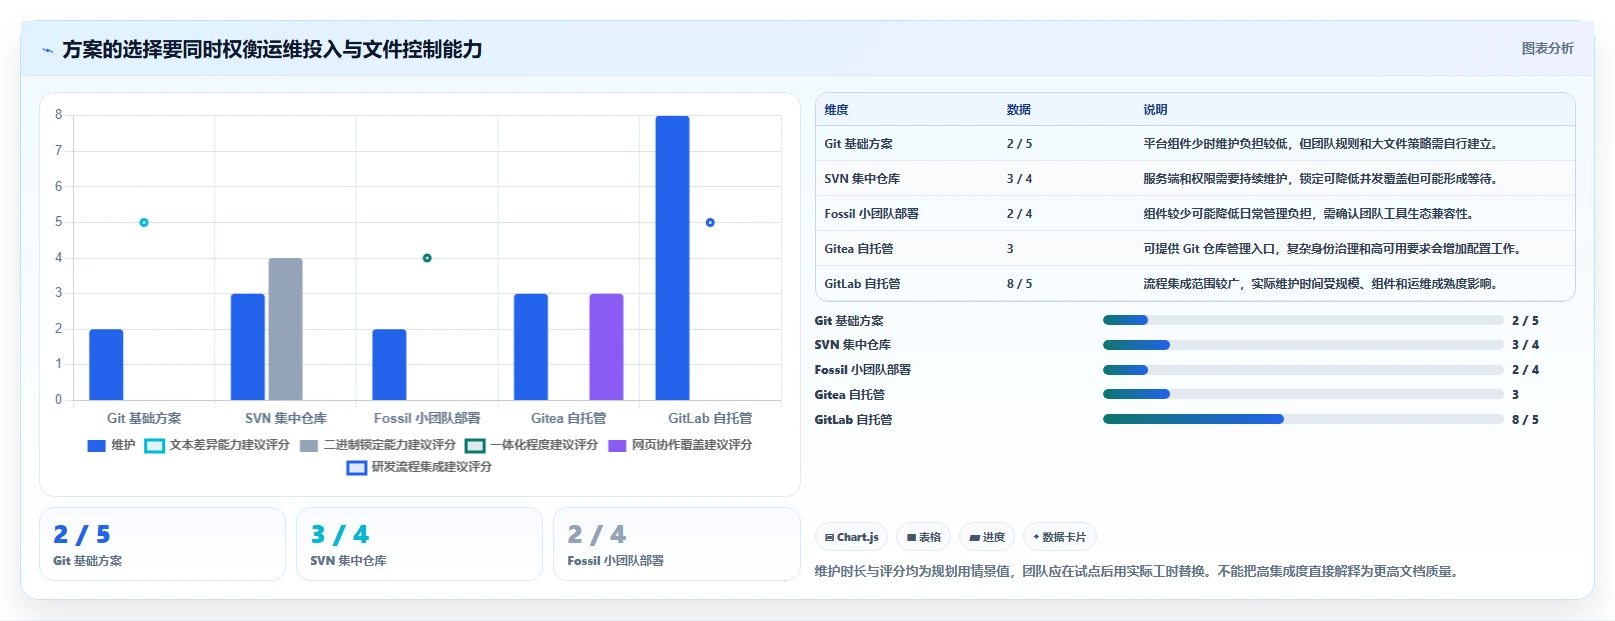Viewport: 1615px width, 621px height.
Task: Click the blue 维护 bar for Git 基础方案
Action: click(x=106, y=364)
